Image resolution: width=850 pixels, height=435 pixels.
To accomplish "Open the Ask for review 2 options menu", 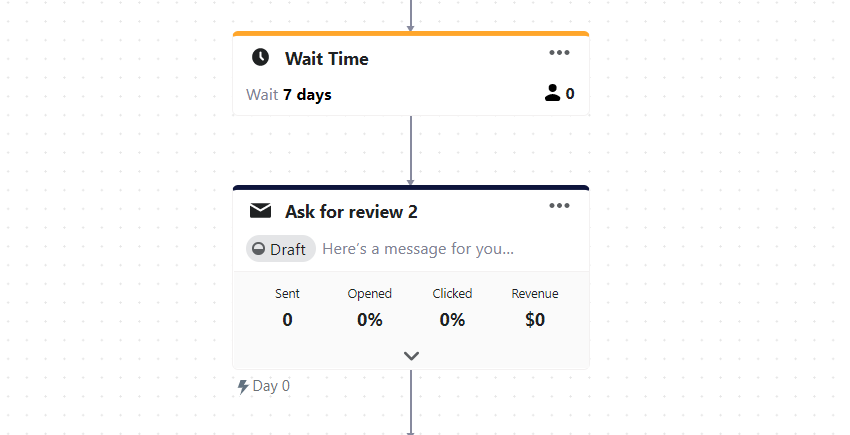I will click(559, 206).
